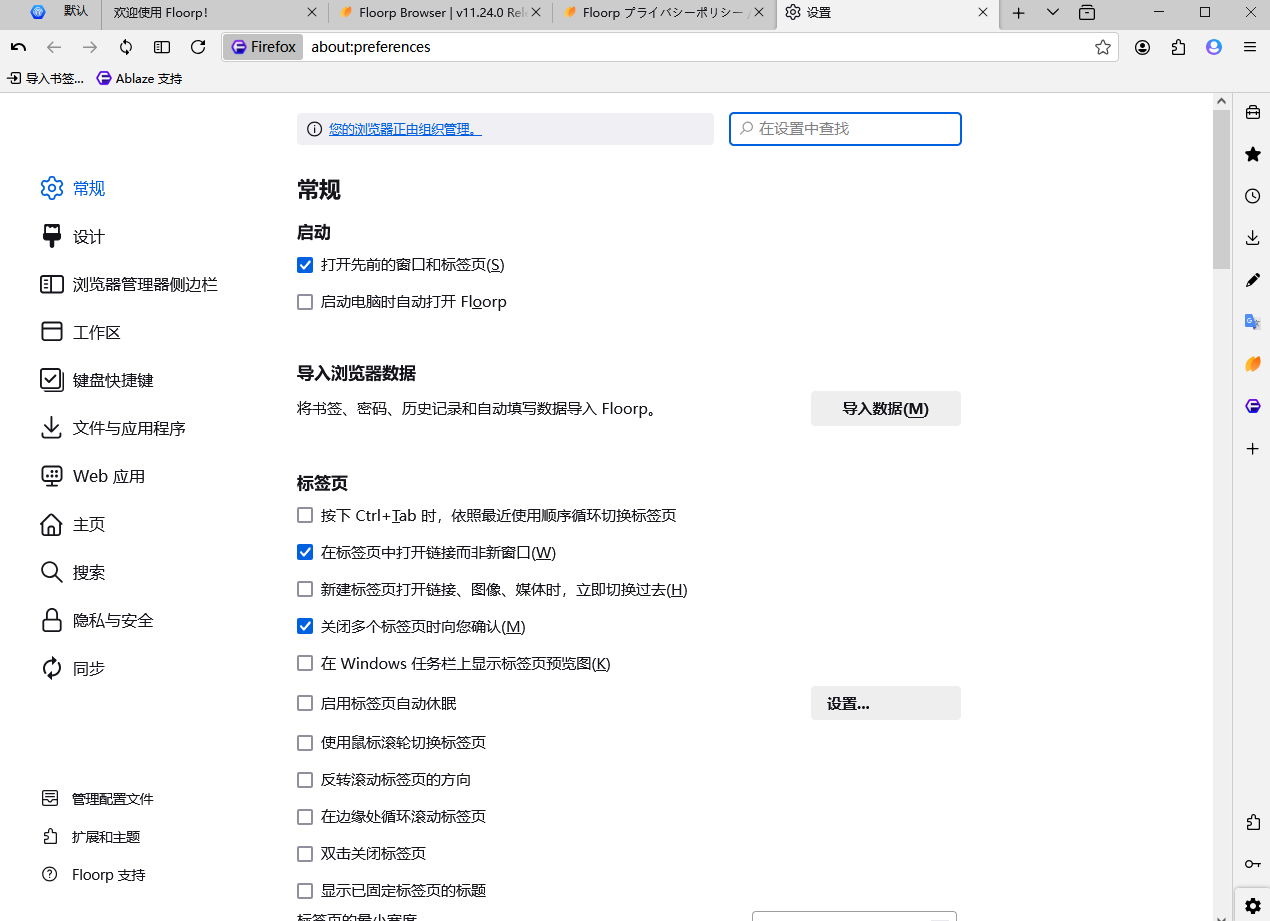Enable switching tabs with mouse wheel
Screen dimensions: 1270x921
[x=305, y=742]
